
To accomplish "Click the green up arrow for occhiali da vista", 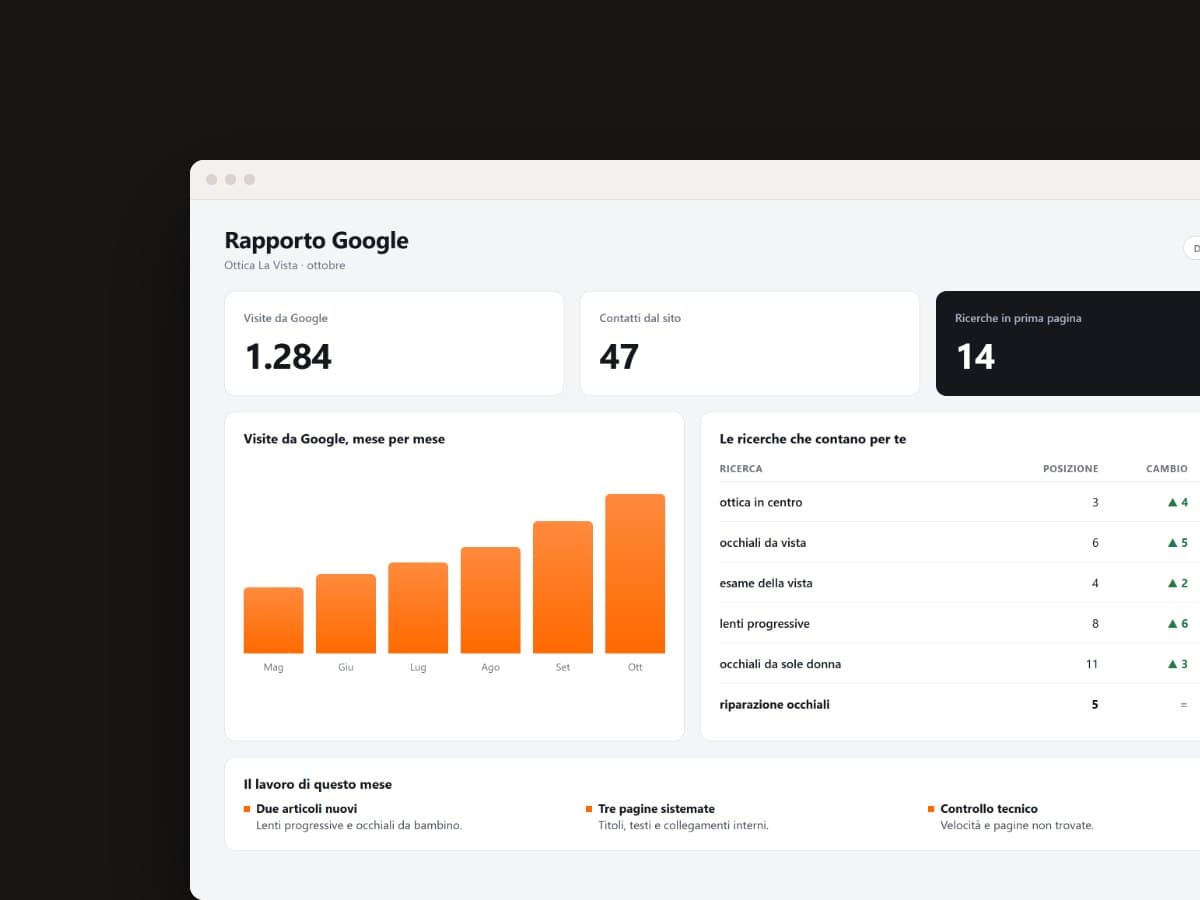I will tap(1173, 543).
